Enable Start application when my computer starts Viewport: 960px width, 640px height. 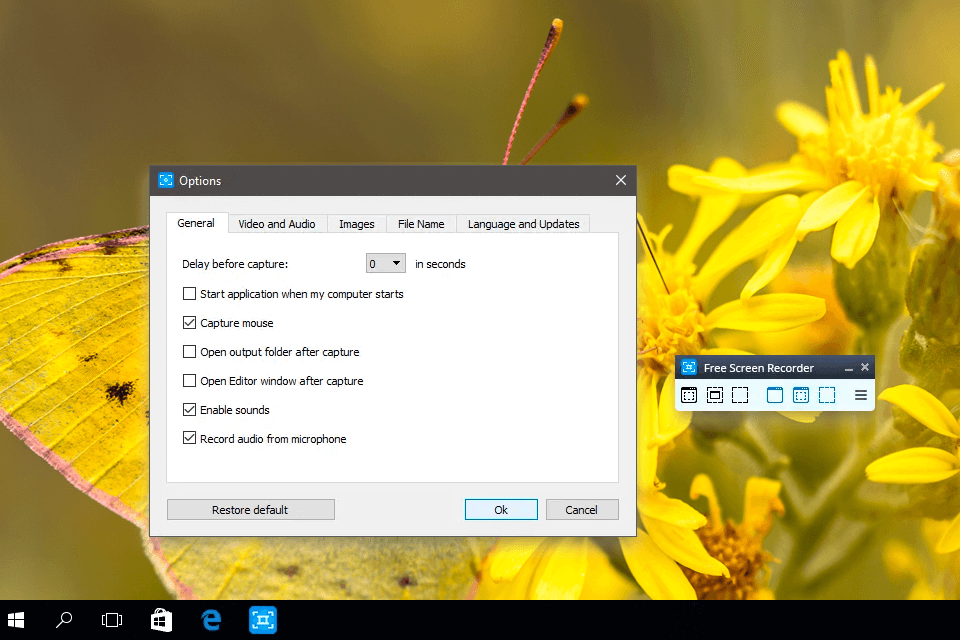pos(189,294)
